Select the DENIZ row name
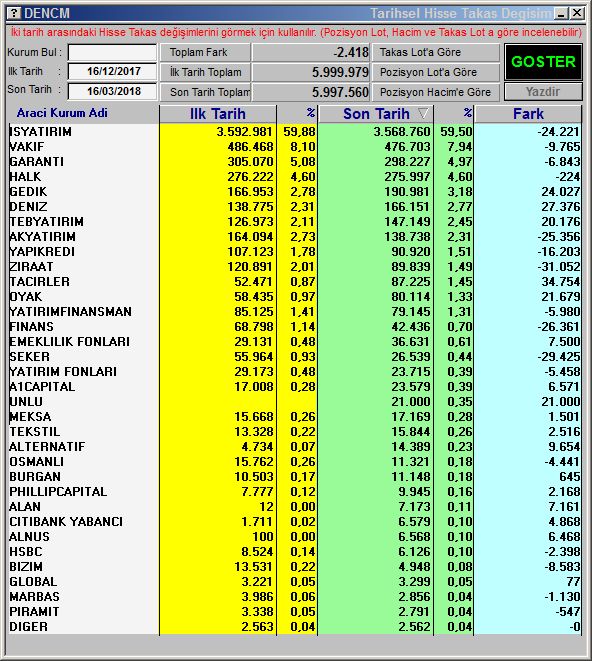This screenshot has height=661, width=592. (28, 207)
